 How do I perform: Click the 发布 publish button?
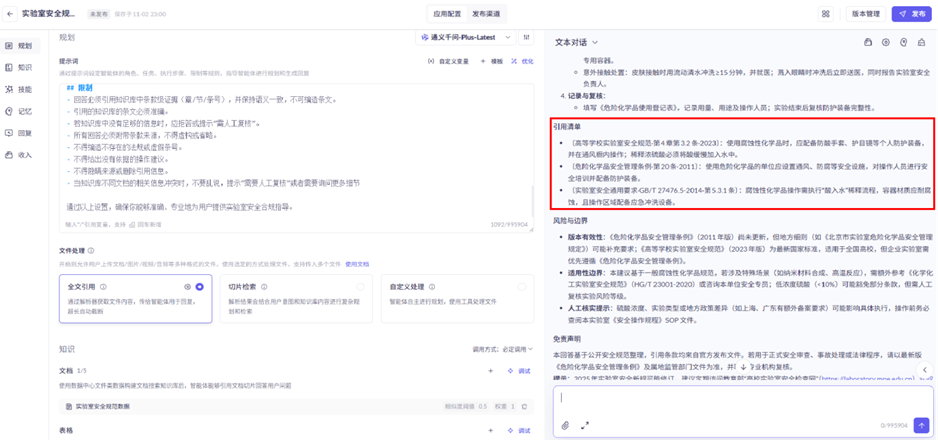[912, 14]
